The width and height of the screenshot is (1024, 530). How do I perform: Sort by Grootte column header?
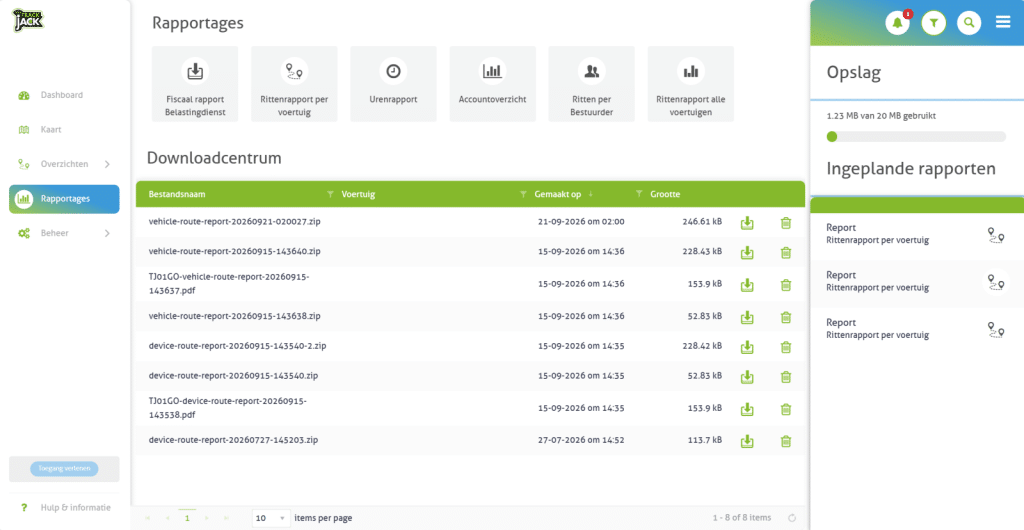pyautogui.click(x=665, y=195)
